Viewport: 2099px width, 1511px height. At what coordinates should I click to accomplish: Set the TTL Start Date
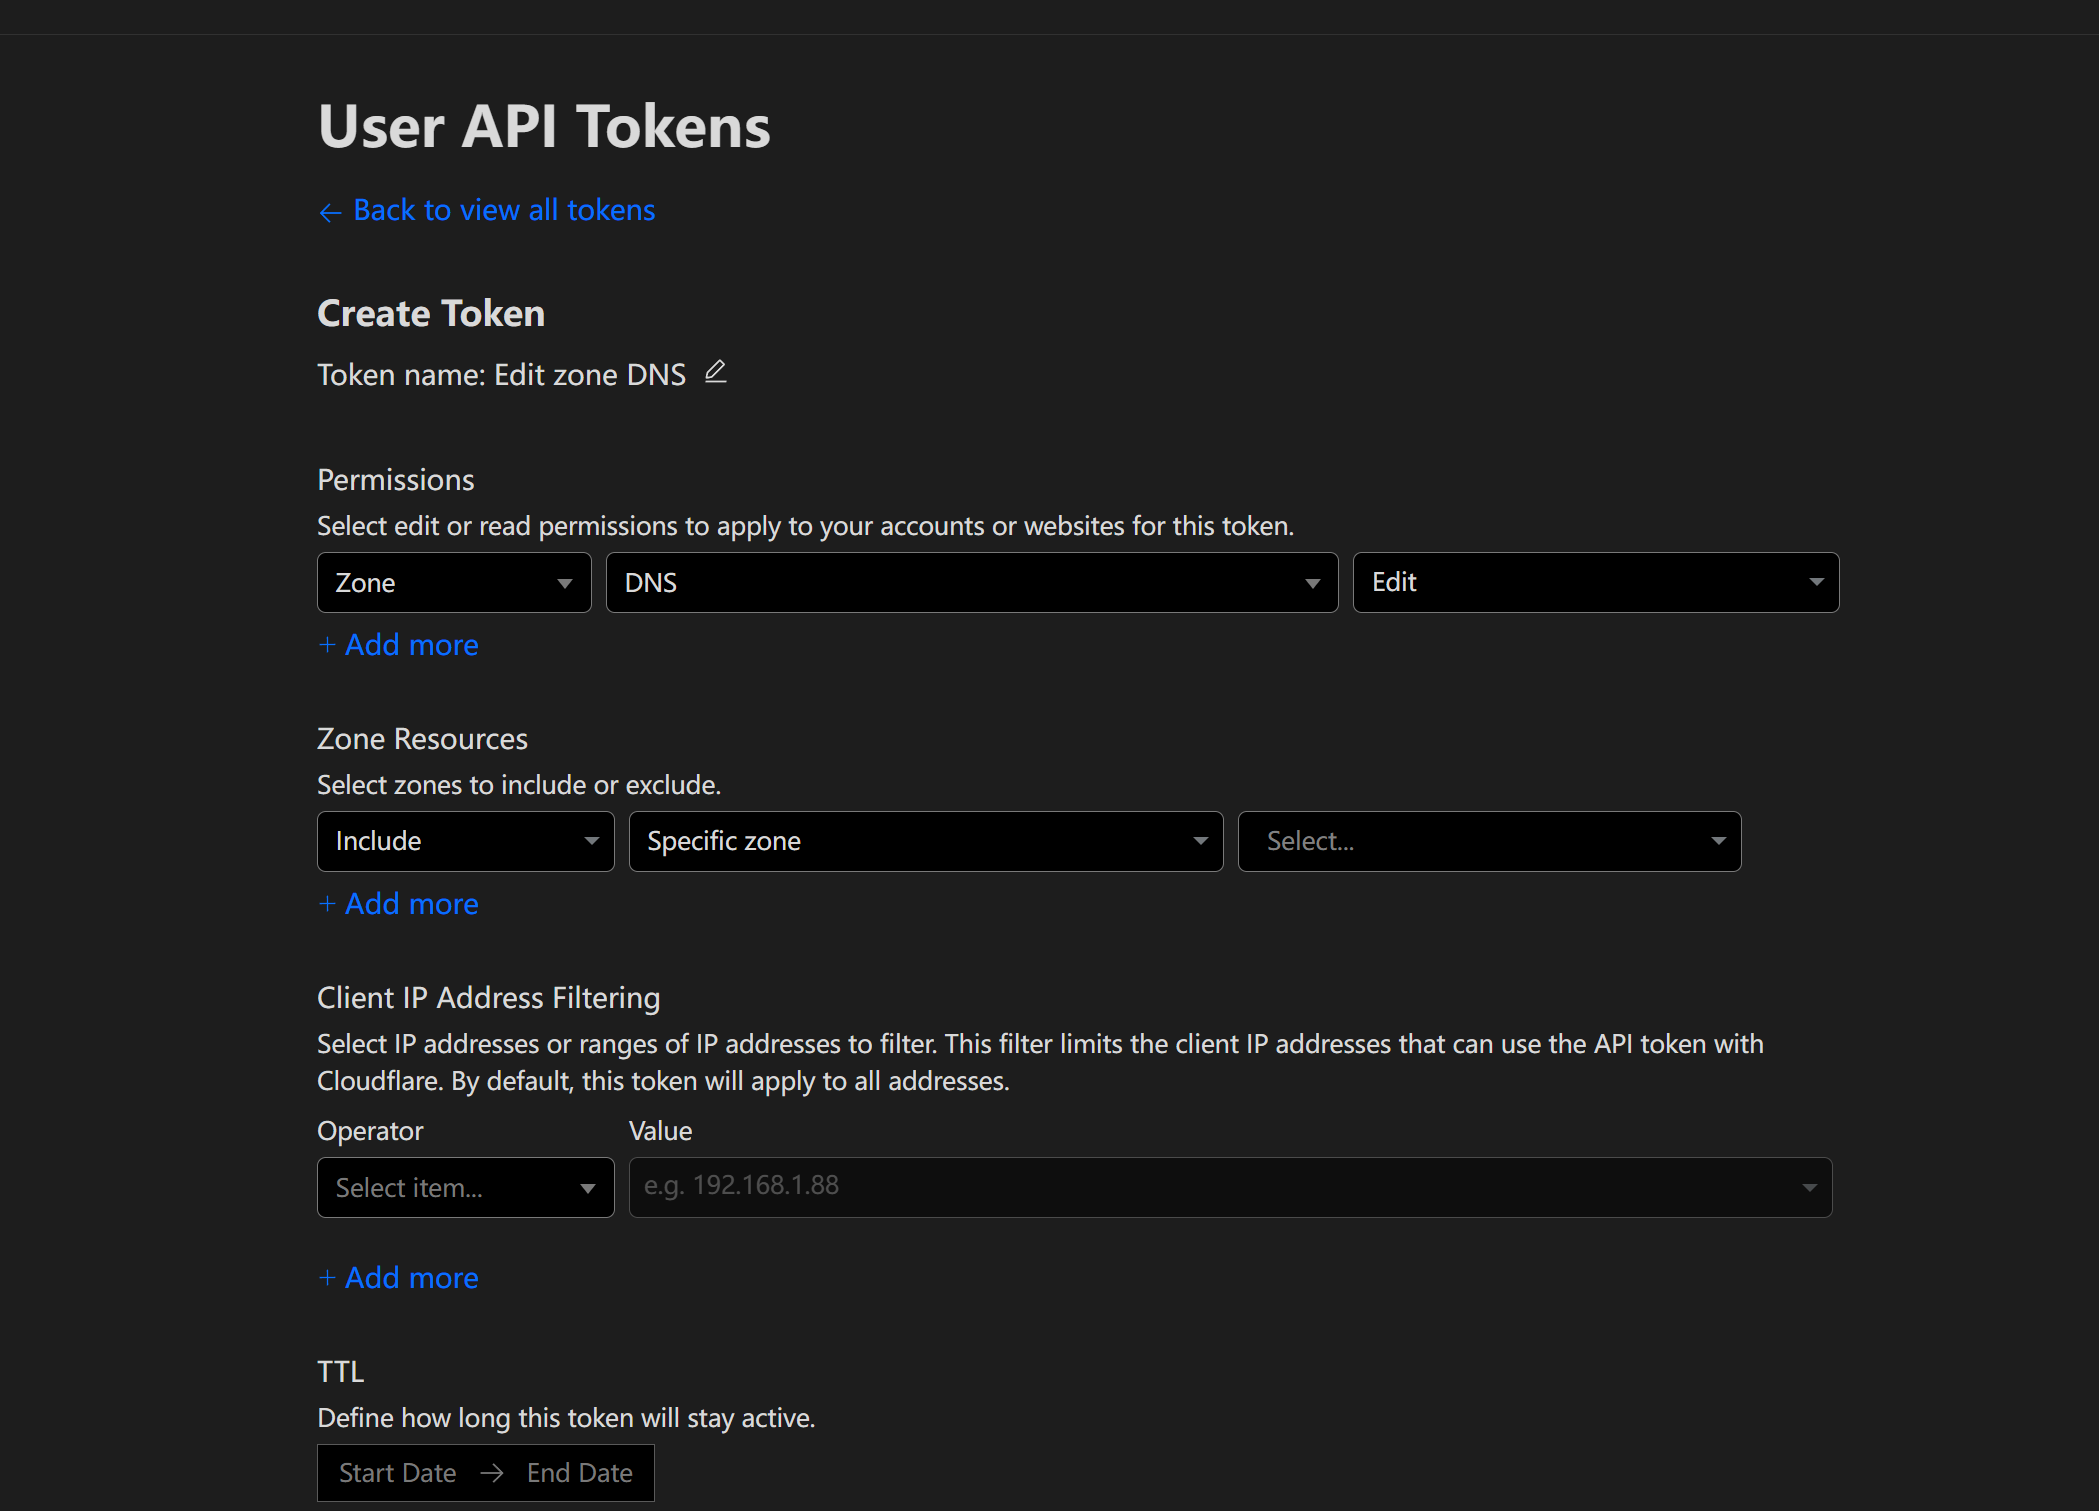click(398, 1473)
